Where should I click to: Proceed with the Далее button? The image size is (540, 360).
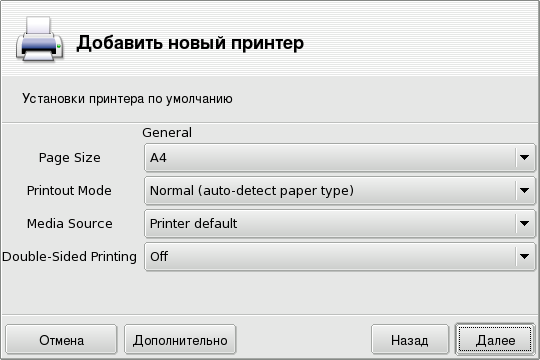(495, 340)
